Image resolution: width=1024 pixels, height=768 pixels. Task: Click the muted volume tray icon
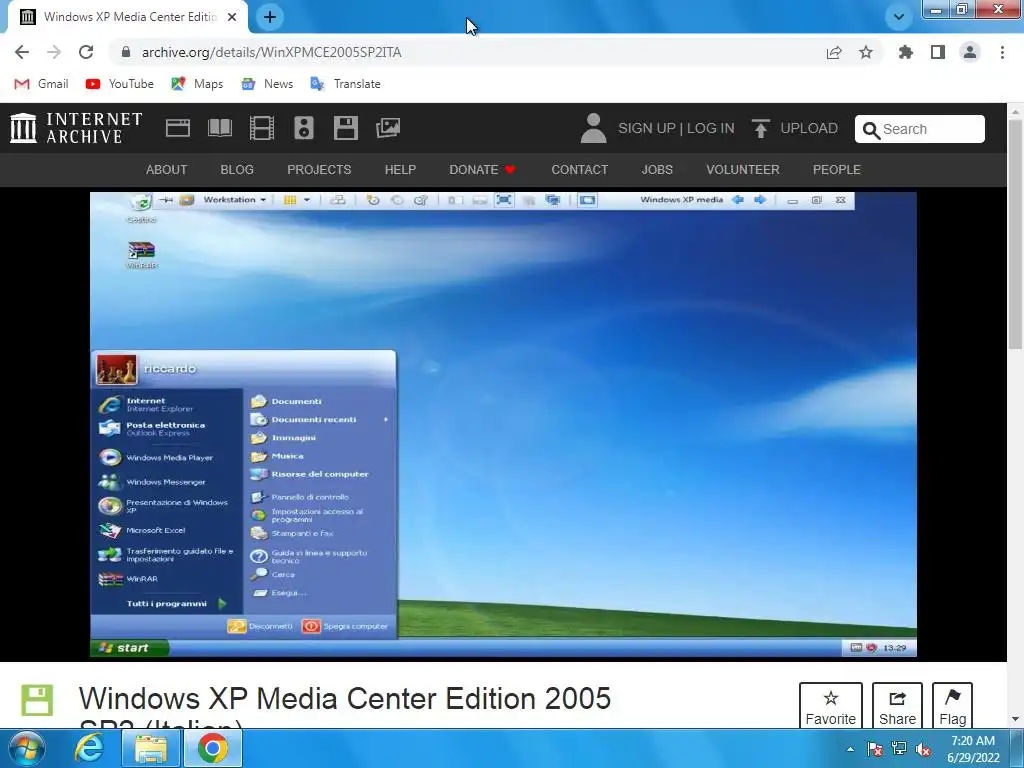tap(923, 749)
